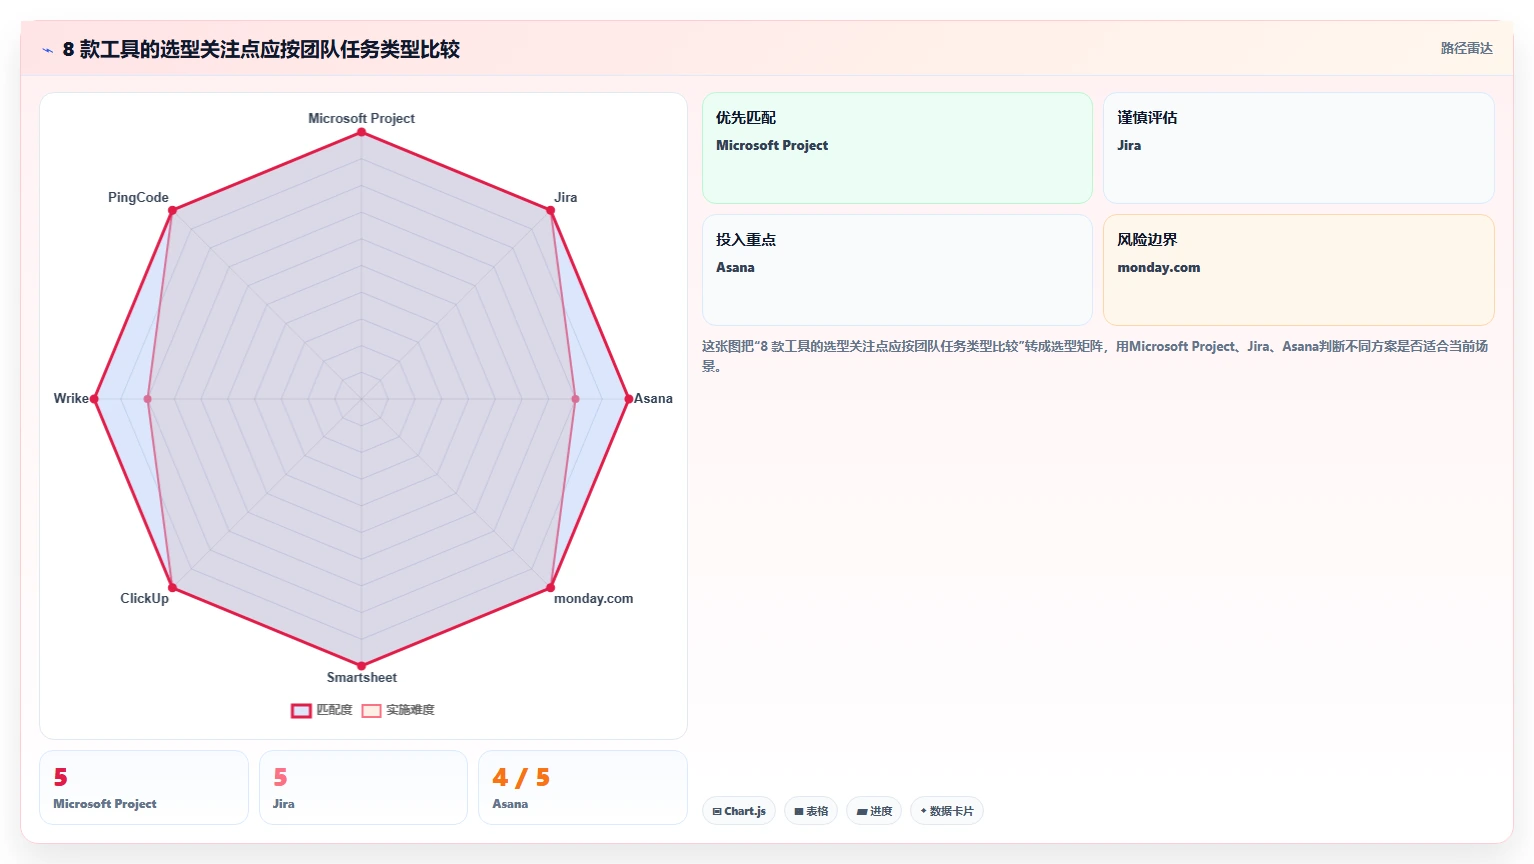Click the Asana inner 实施难度 data point
Viewport: 1534px width, 864px height.
[575, 399]
